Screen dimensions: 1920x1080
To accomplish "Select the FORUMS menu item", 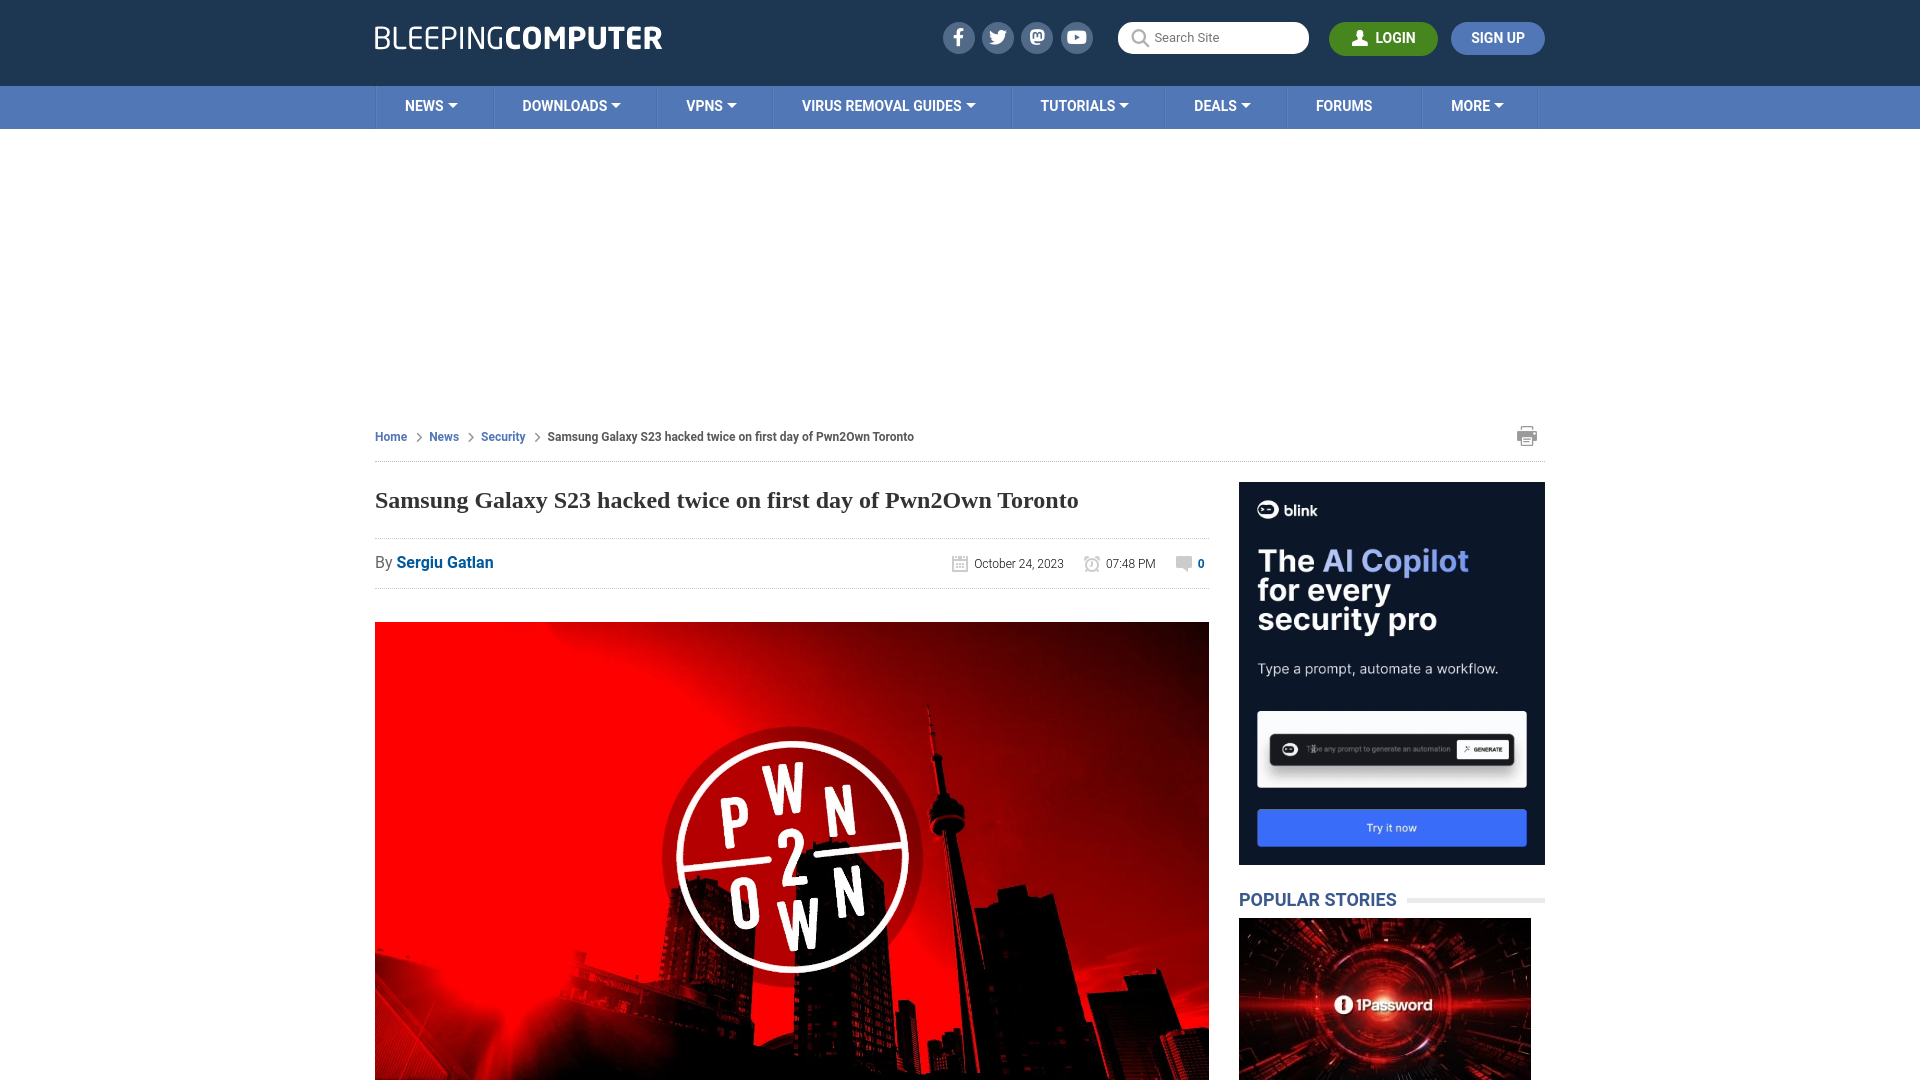I will click(1344, 105).
